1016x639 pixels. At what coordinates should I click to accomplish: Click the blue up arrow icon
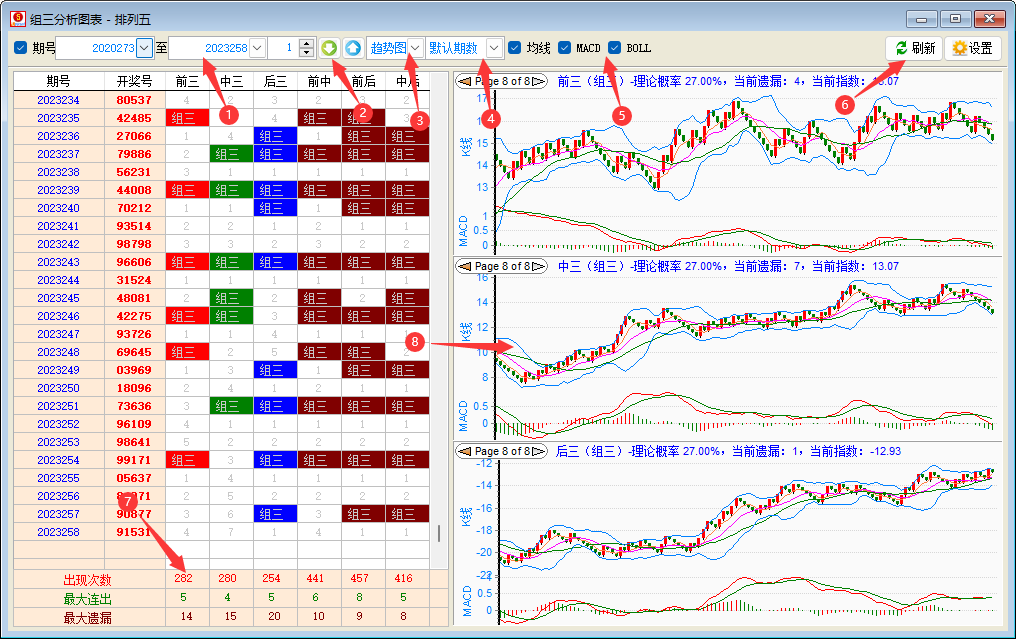point(352,48)
